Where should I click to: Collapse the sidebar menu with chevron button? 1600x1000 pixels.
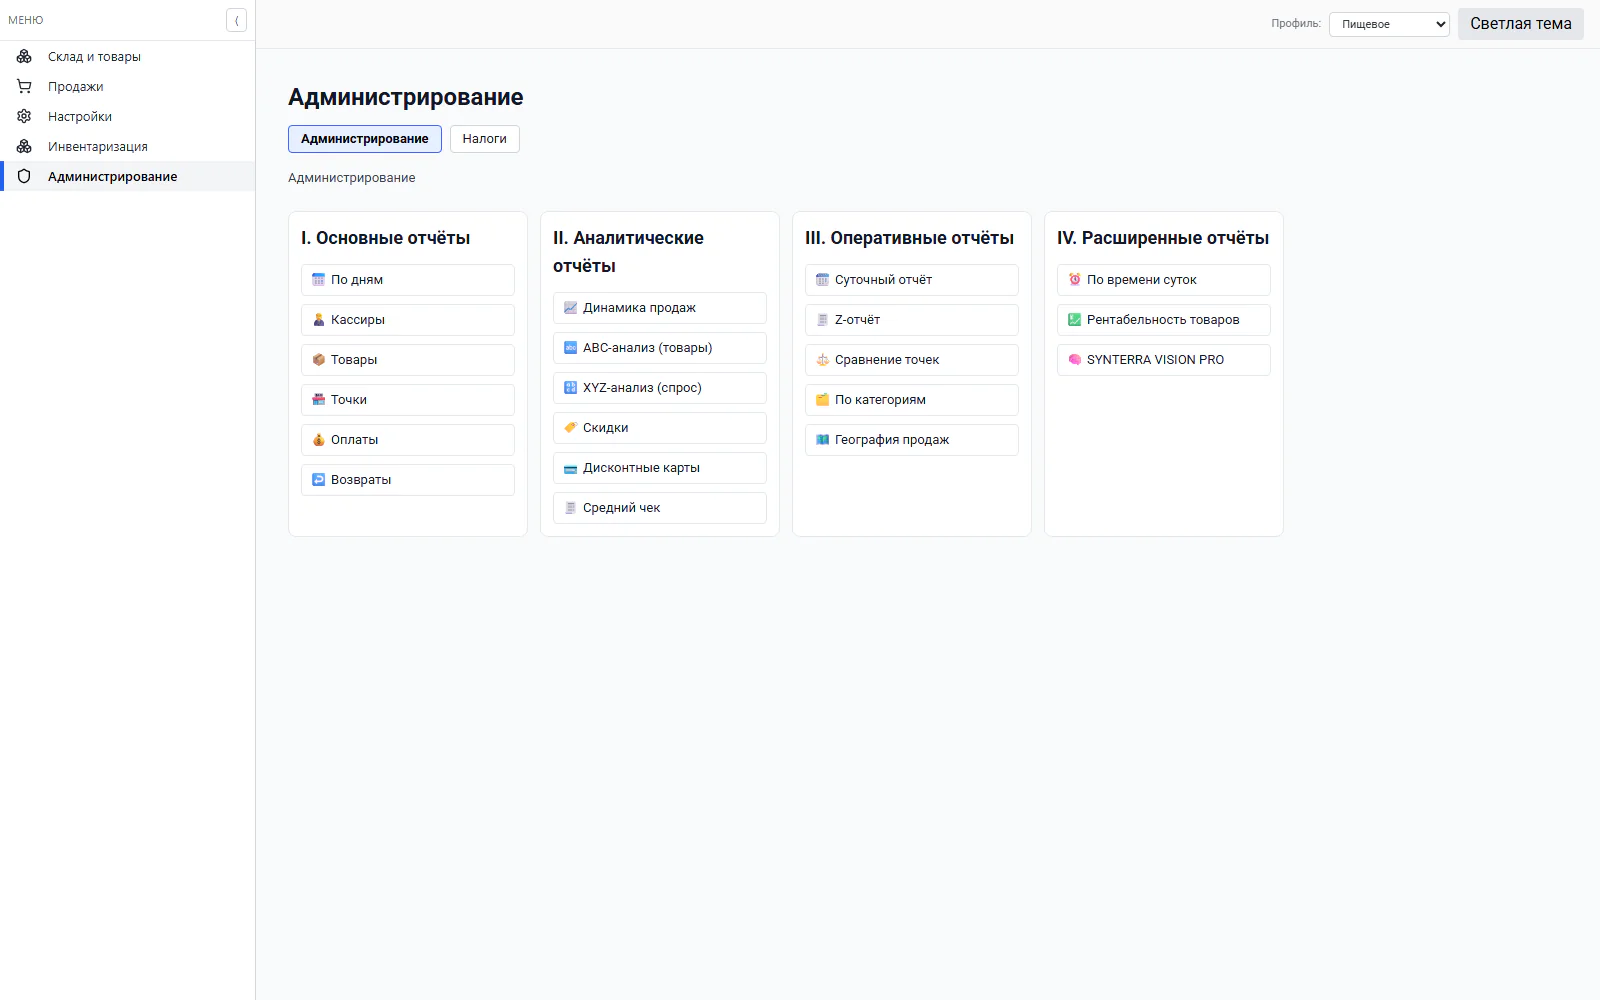click(236, 20)
